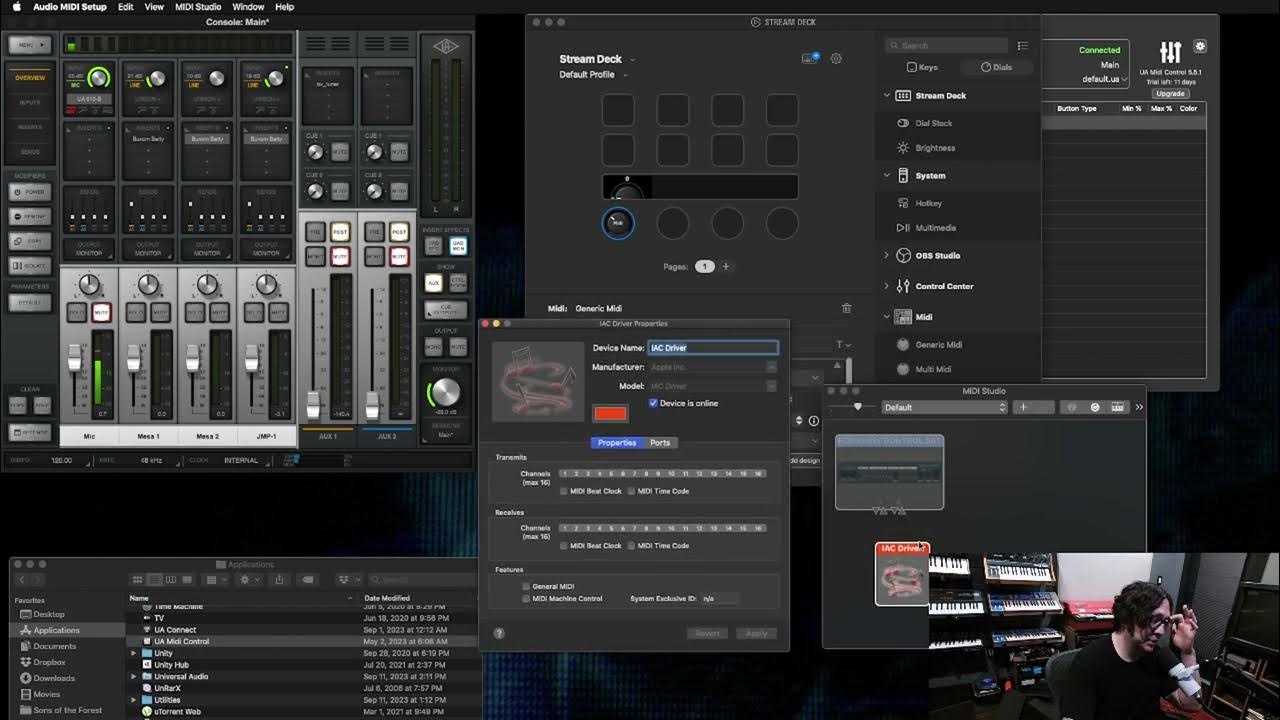The width and height of the screenshot is (1280, 720).
Task: Expand the Control Center category
Action: (x=887, y=286)
